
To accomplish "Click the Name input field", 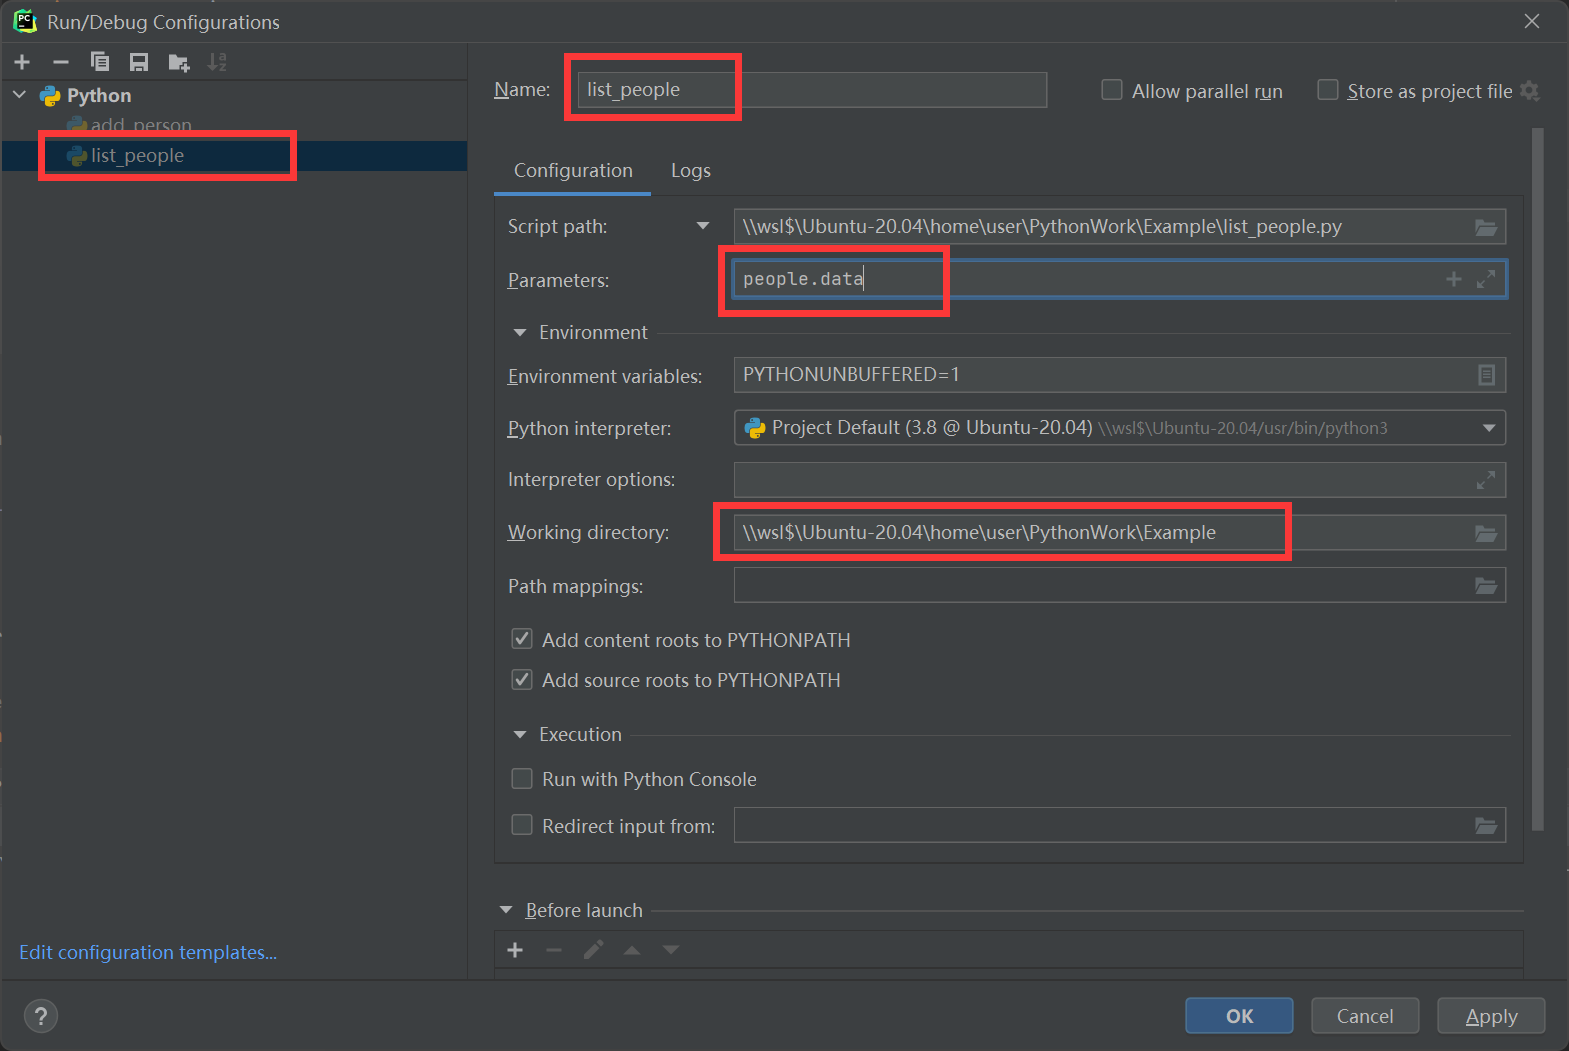I will tap(811, 90).
